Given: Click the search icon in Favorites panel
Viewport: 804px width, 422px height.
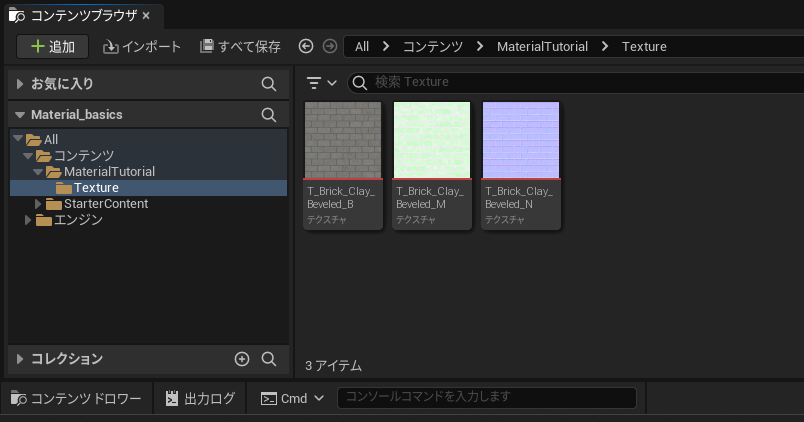Looking at the screenshot, I should (x=268, y=84).
